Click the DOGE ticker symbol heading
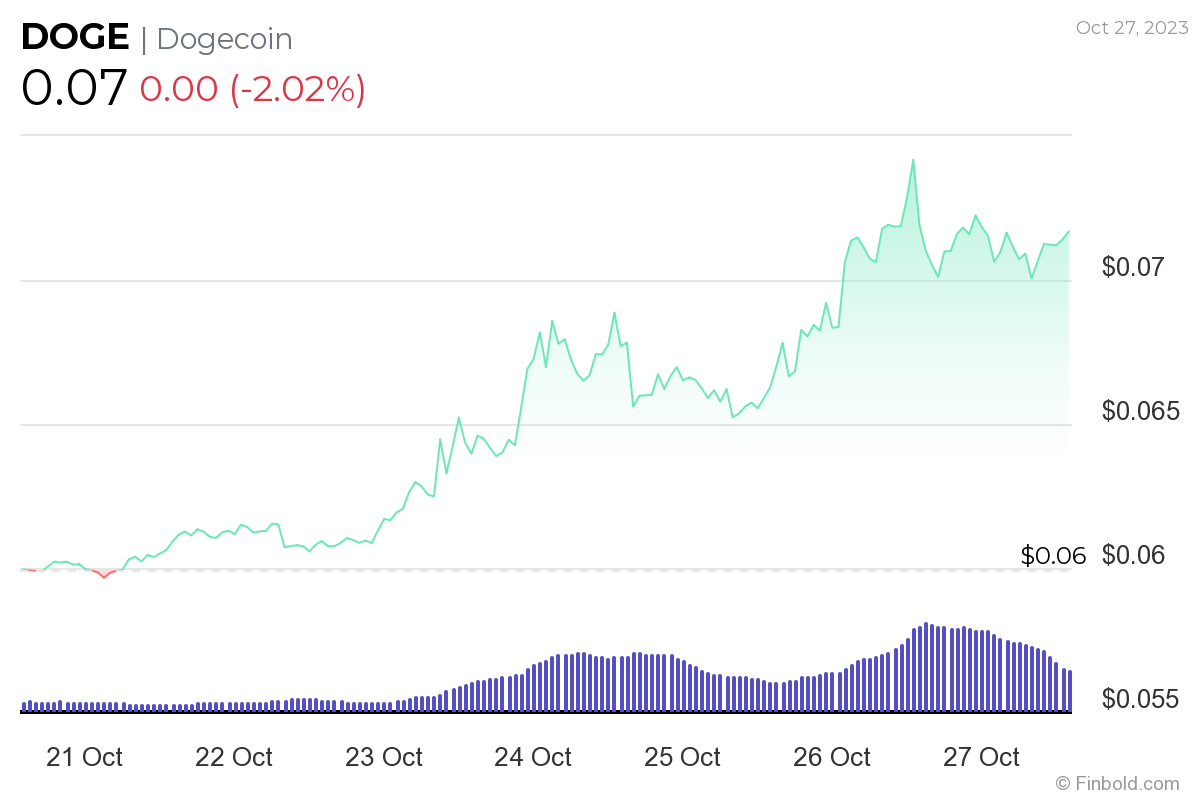The width and height of the screenshot is (1200, 800). coord(75,38)
